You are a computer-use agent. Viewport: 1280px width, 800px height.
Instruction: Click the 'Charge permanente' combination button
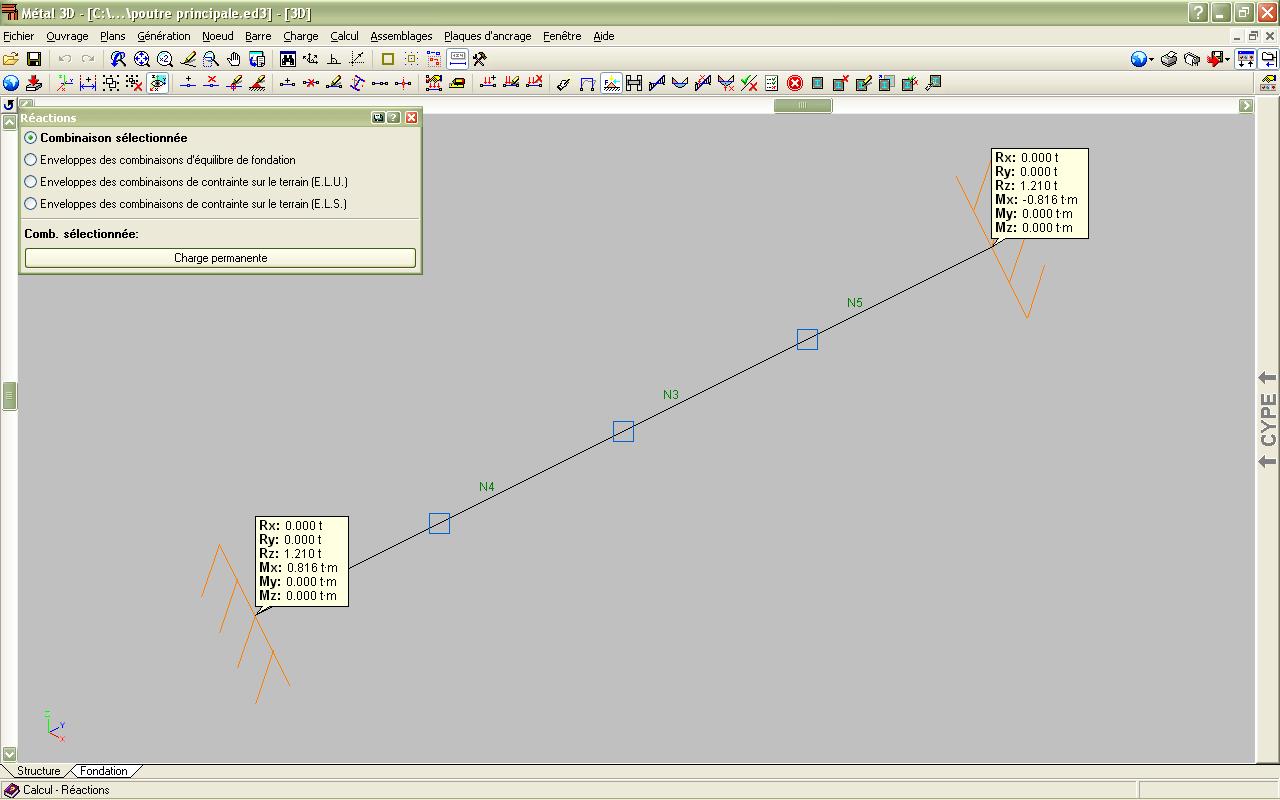pos(220,258)
